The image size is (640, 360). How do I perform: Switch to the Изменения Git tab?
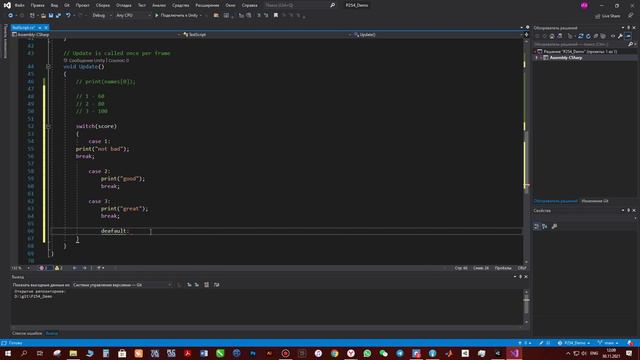[595, 201]
